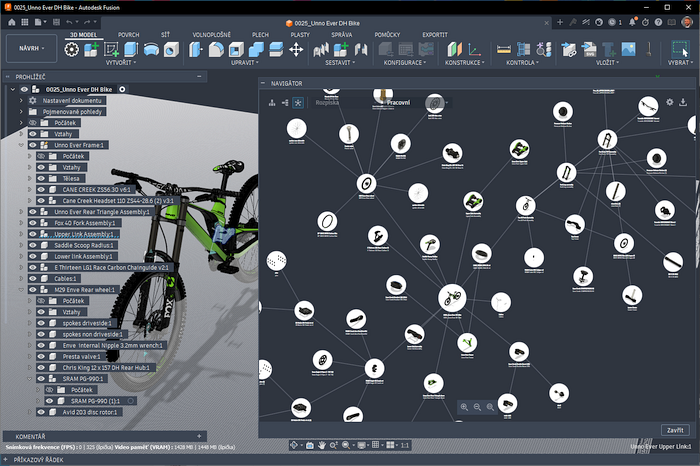Activate the Select window tool
The height and width of the screenshot is (466, 700).
[x=681, y=49]
